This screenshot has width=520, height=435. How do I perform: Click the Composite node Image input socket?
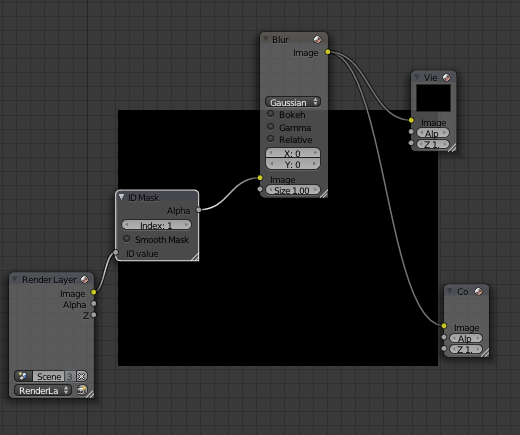tap(444, 326)
